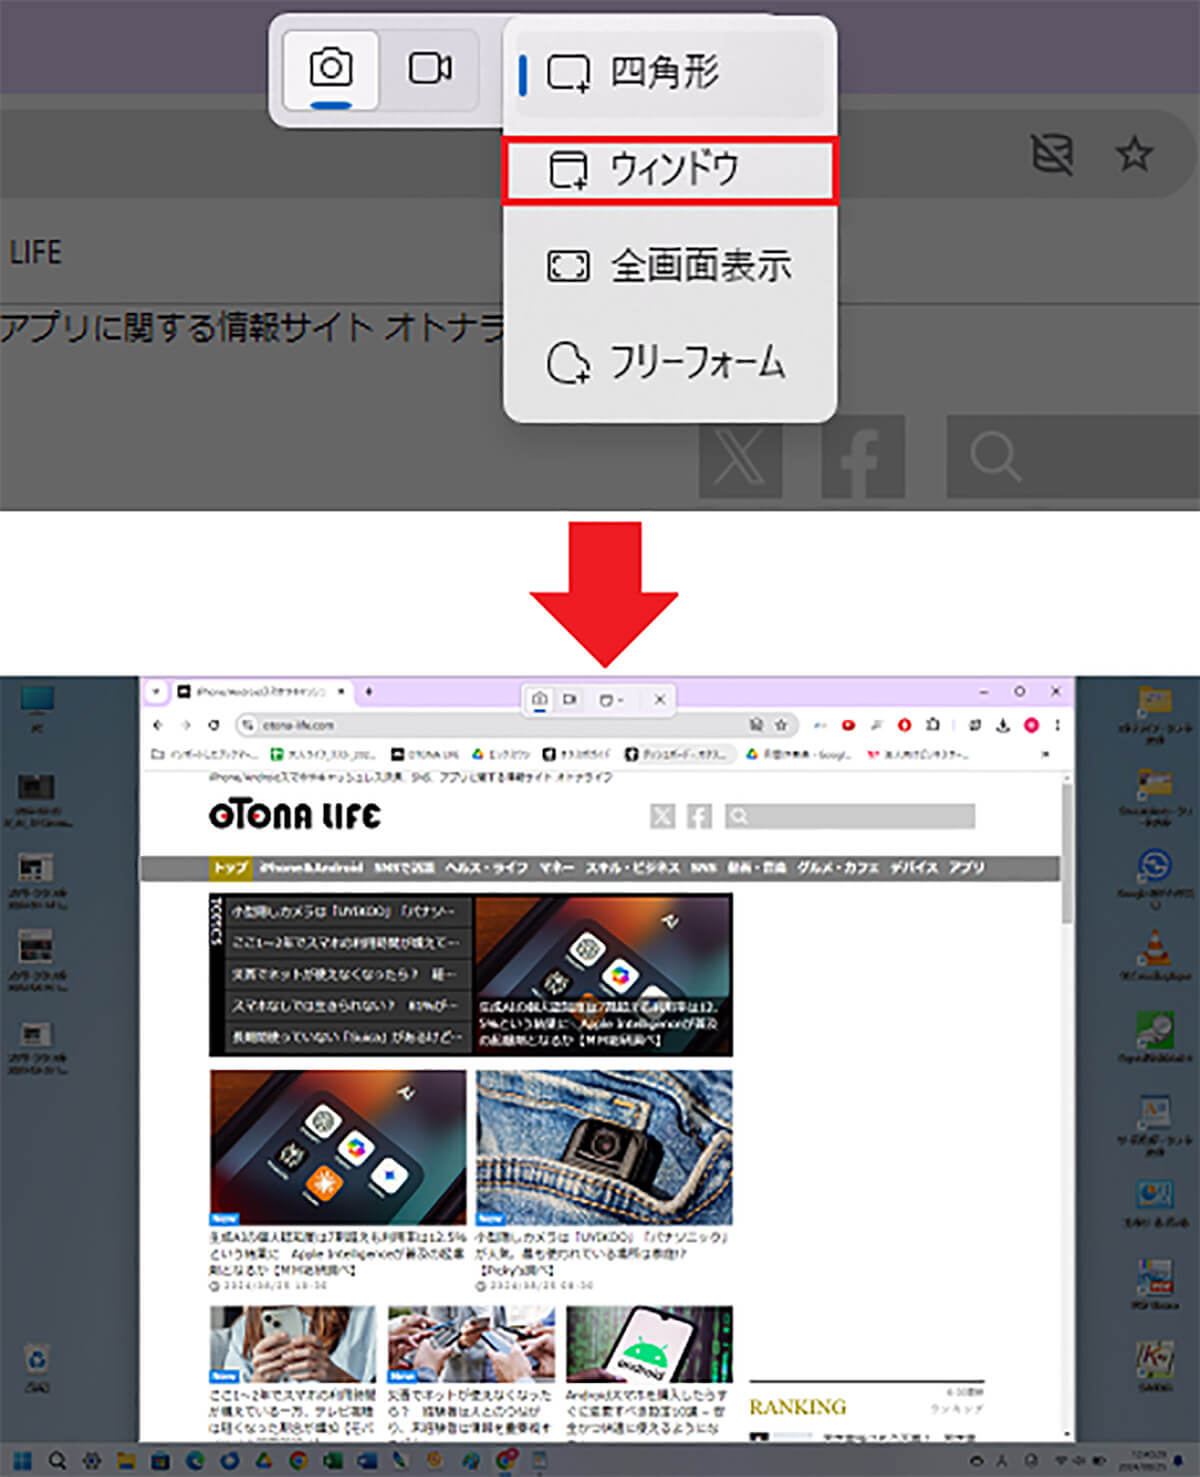Image resolution: width=1200 pixels, height=1477 pixels.
Task: Open the ヘルス・ライフ navigation tab
Action: pyautogui.click(x=486, y=868)
